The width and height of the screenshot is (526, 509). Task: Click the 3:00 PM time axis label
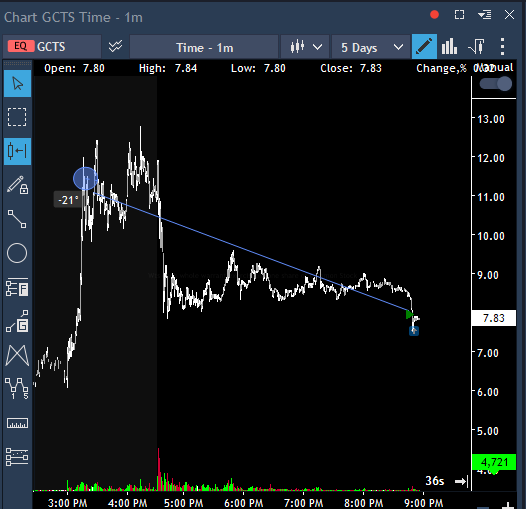click(x=67, y=503)
